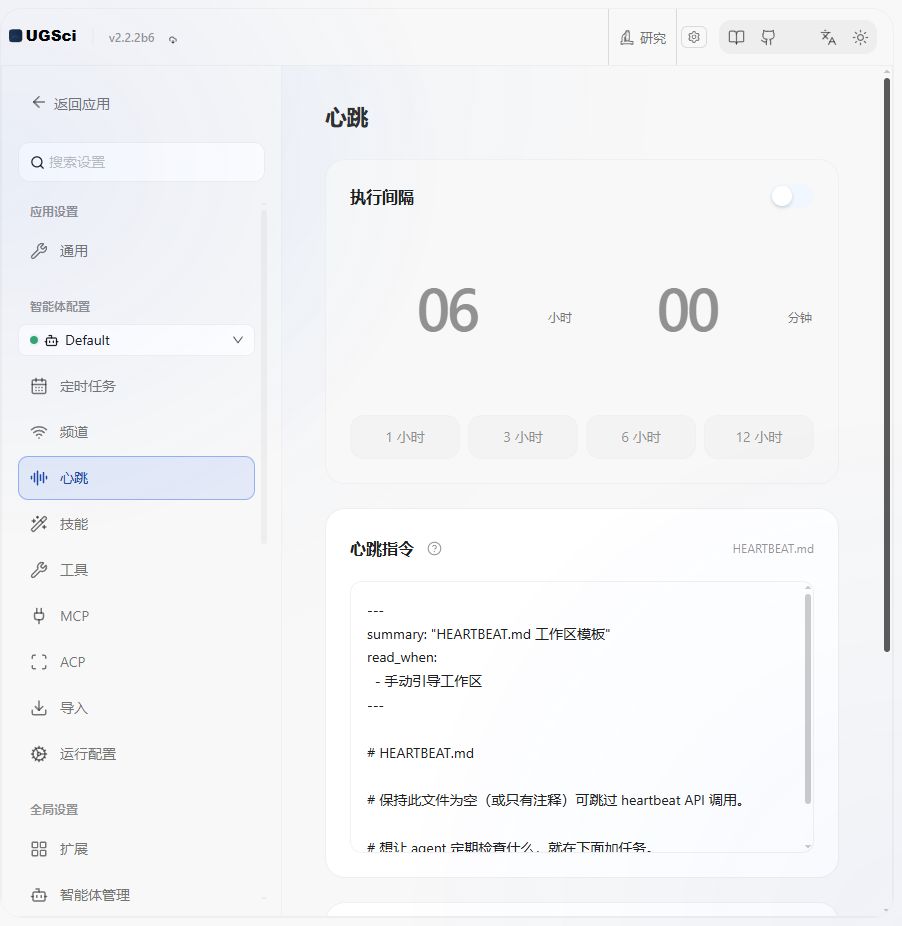Open the 通用 settings page

click(136, 251)
